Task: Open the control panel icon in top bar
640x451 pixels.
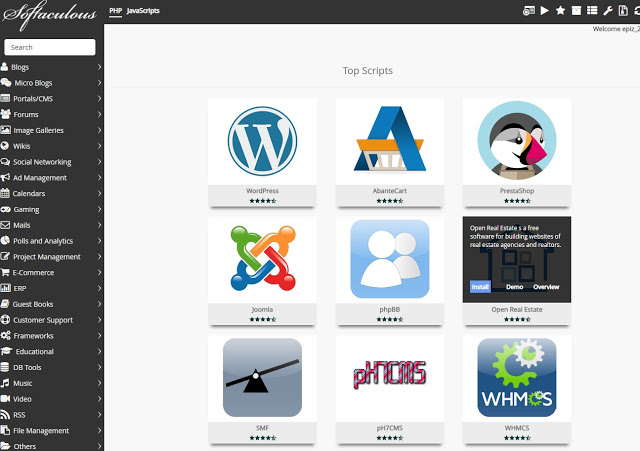Action: pos(529,11)
